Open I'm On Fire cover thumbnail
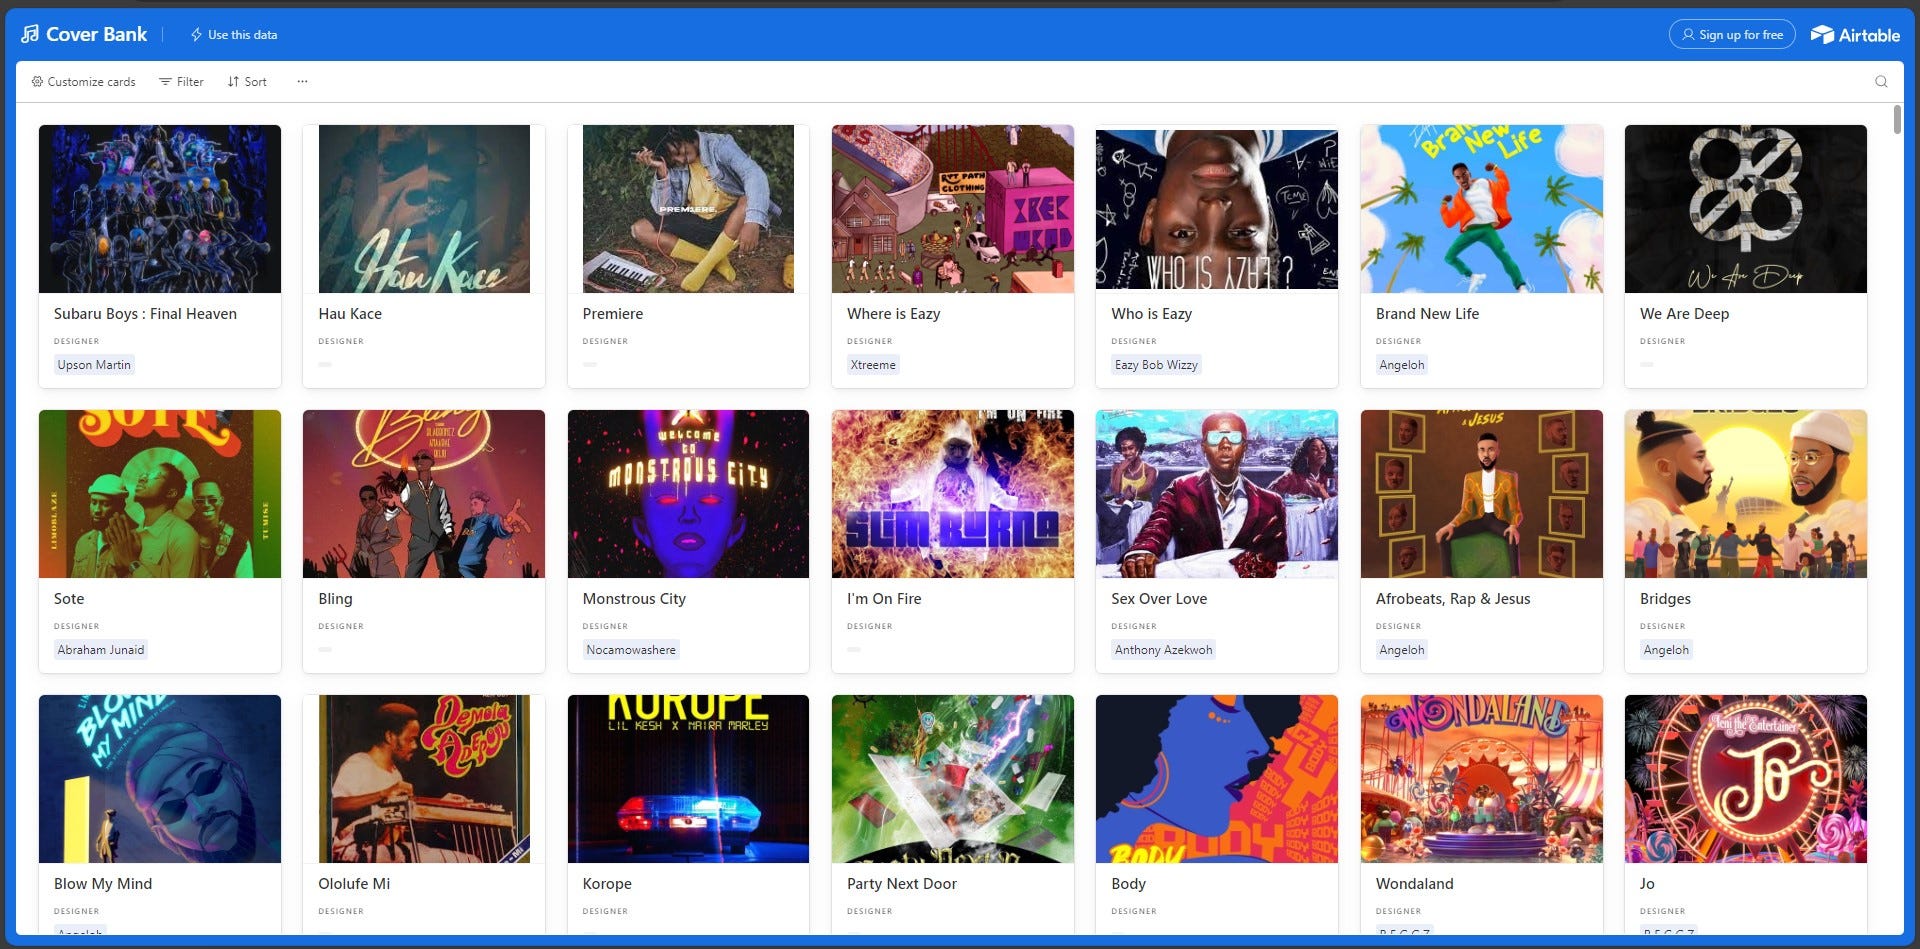The image size is (1920, 949). tap(953, 494)
